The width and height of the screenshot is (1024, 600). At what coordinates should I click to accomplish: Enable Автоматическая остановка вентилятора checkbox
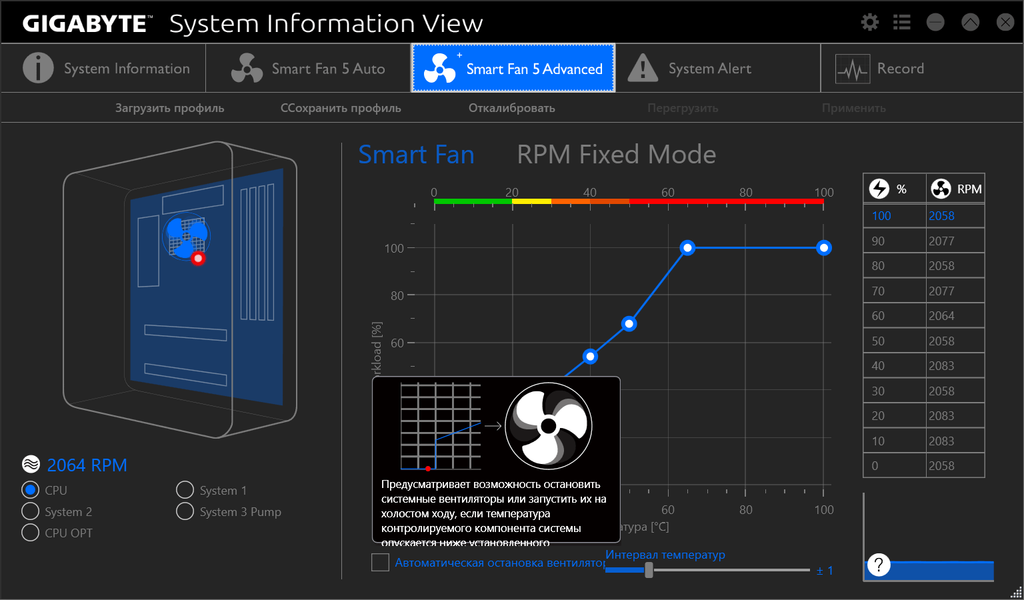coord(380,562)
